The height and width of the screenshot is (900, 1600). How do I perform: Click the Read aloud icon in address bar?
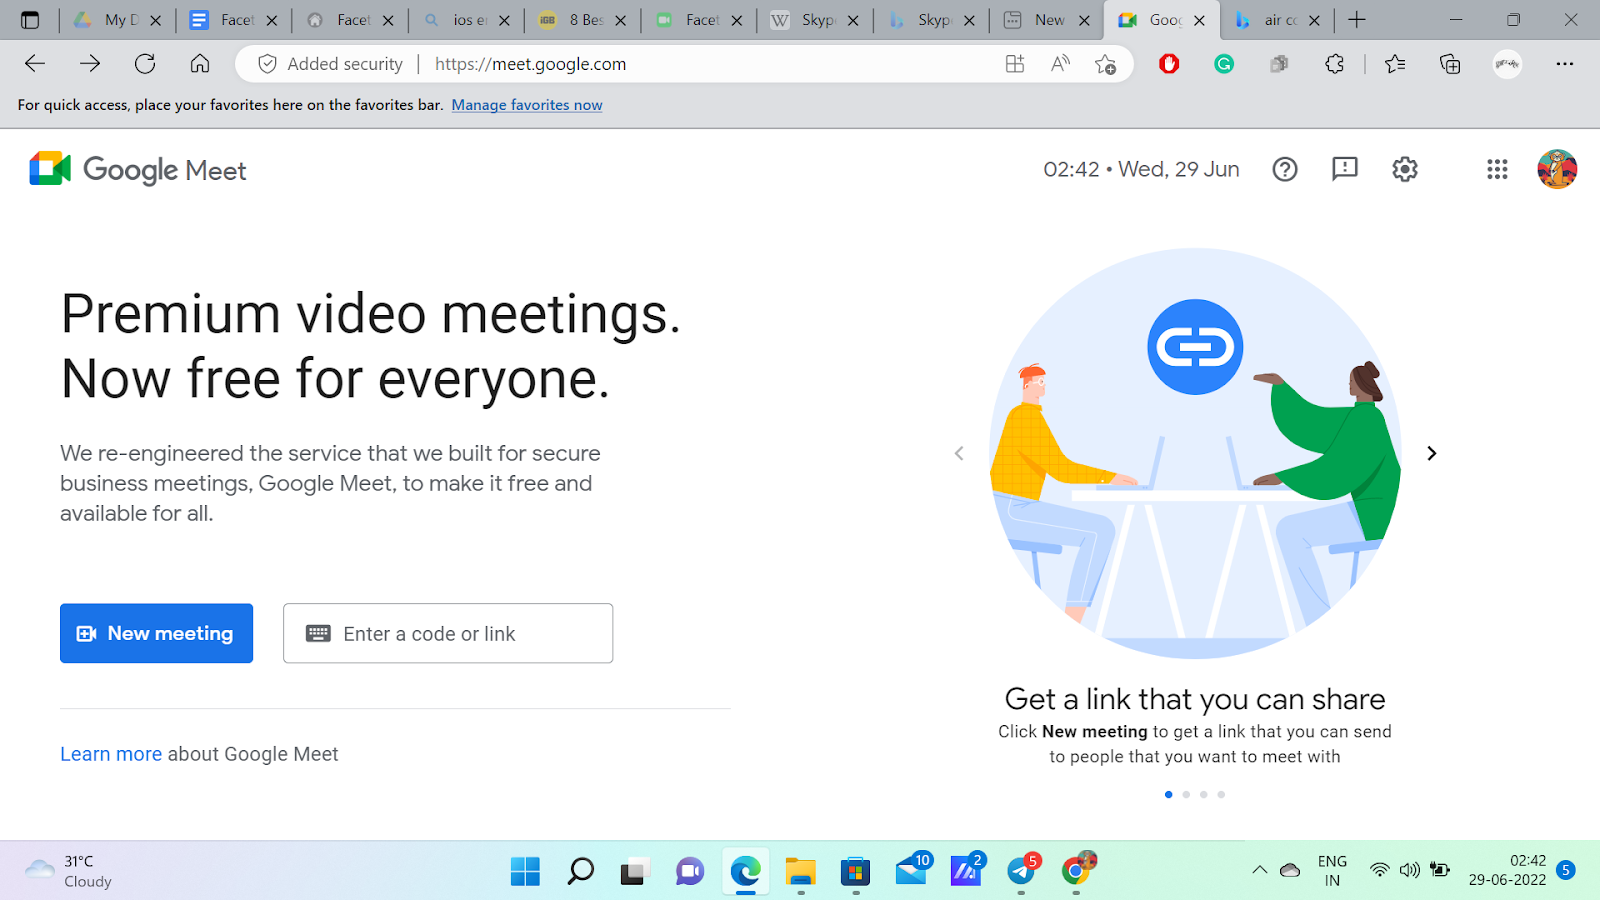(x=1060, y=64)
